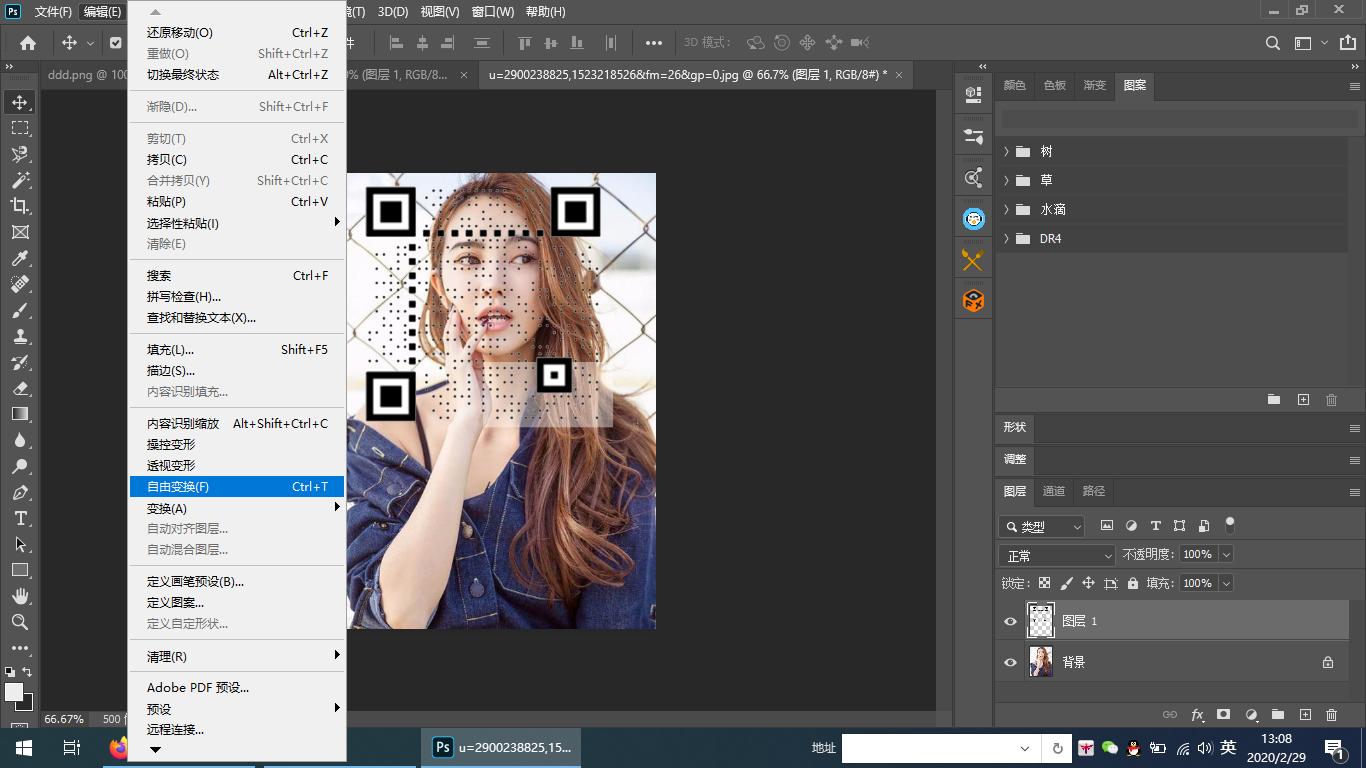Select the Eyedropper tool
This screenshot has height=768, width=1366.
20,258
